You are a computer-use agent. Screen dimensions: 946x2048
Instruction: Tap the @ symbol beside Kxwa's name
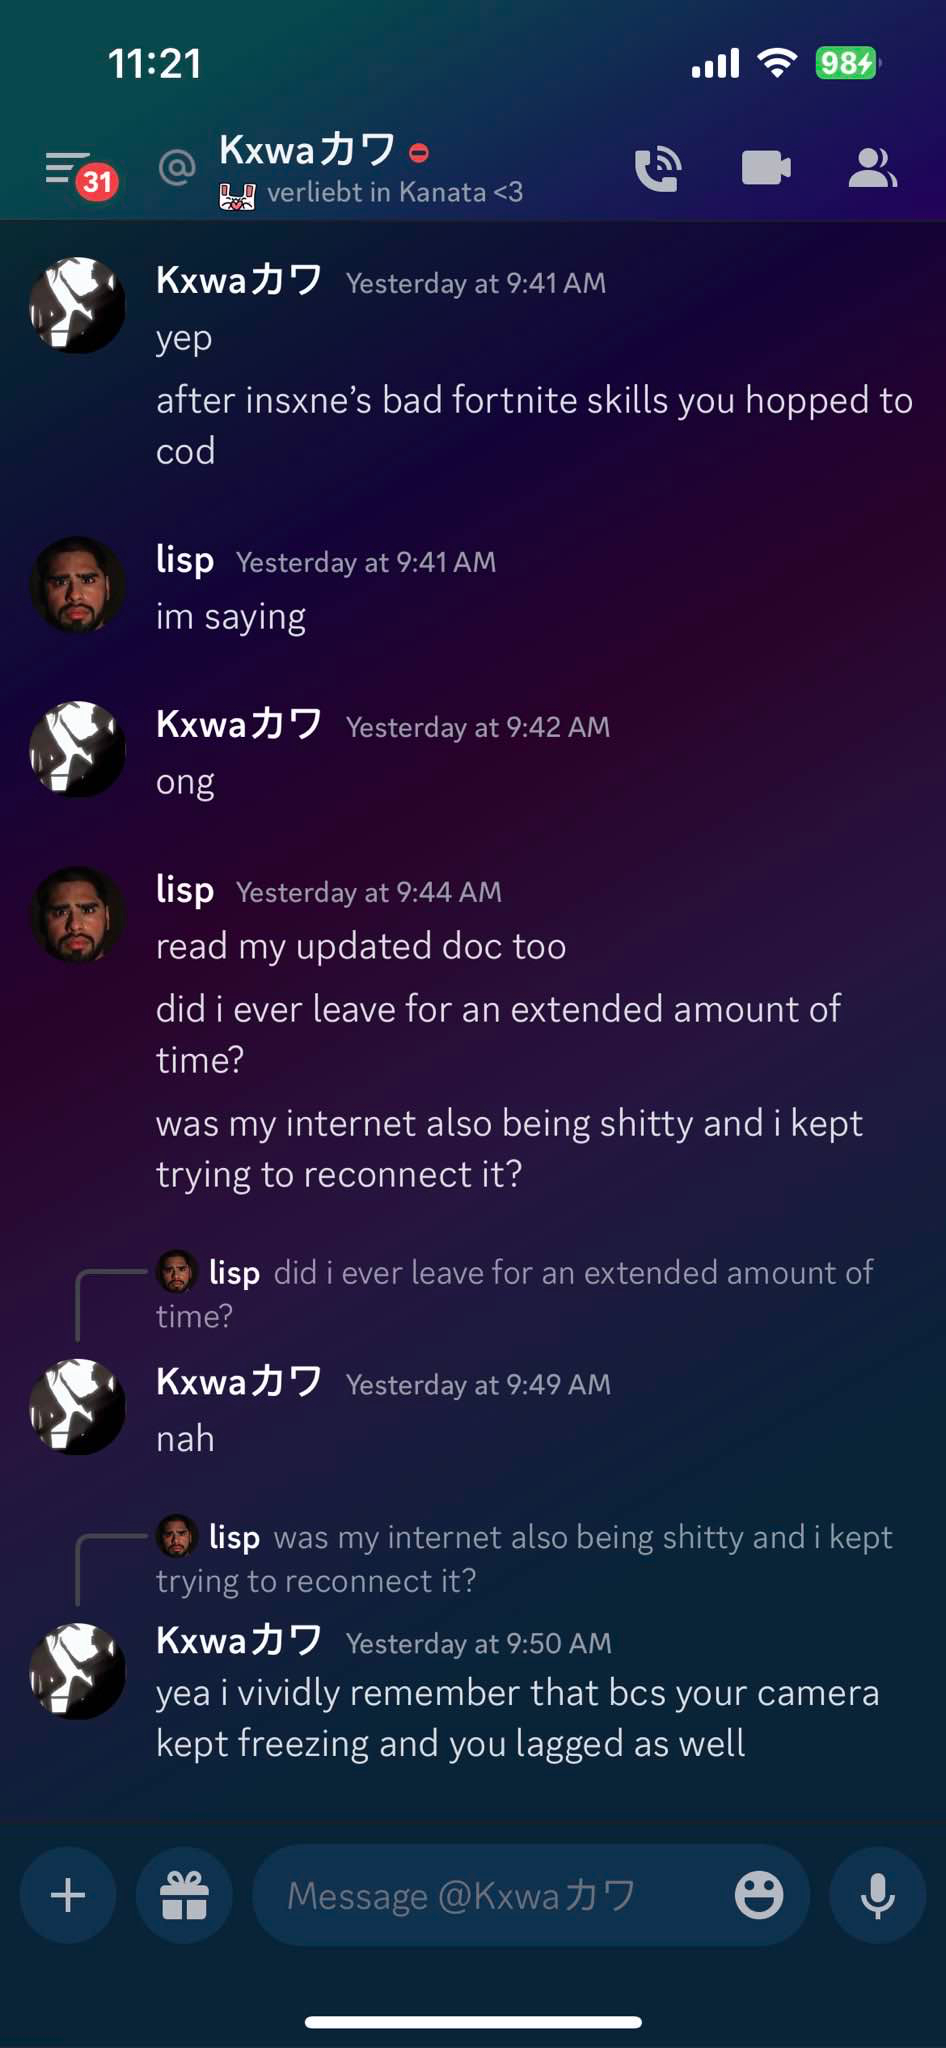point(177,167)
